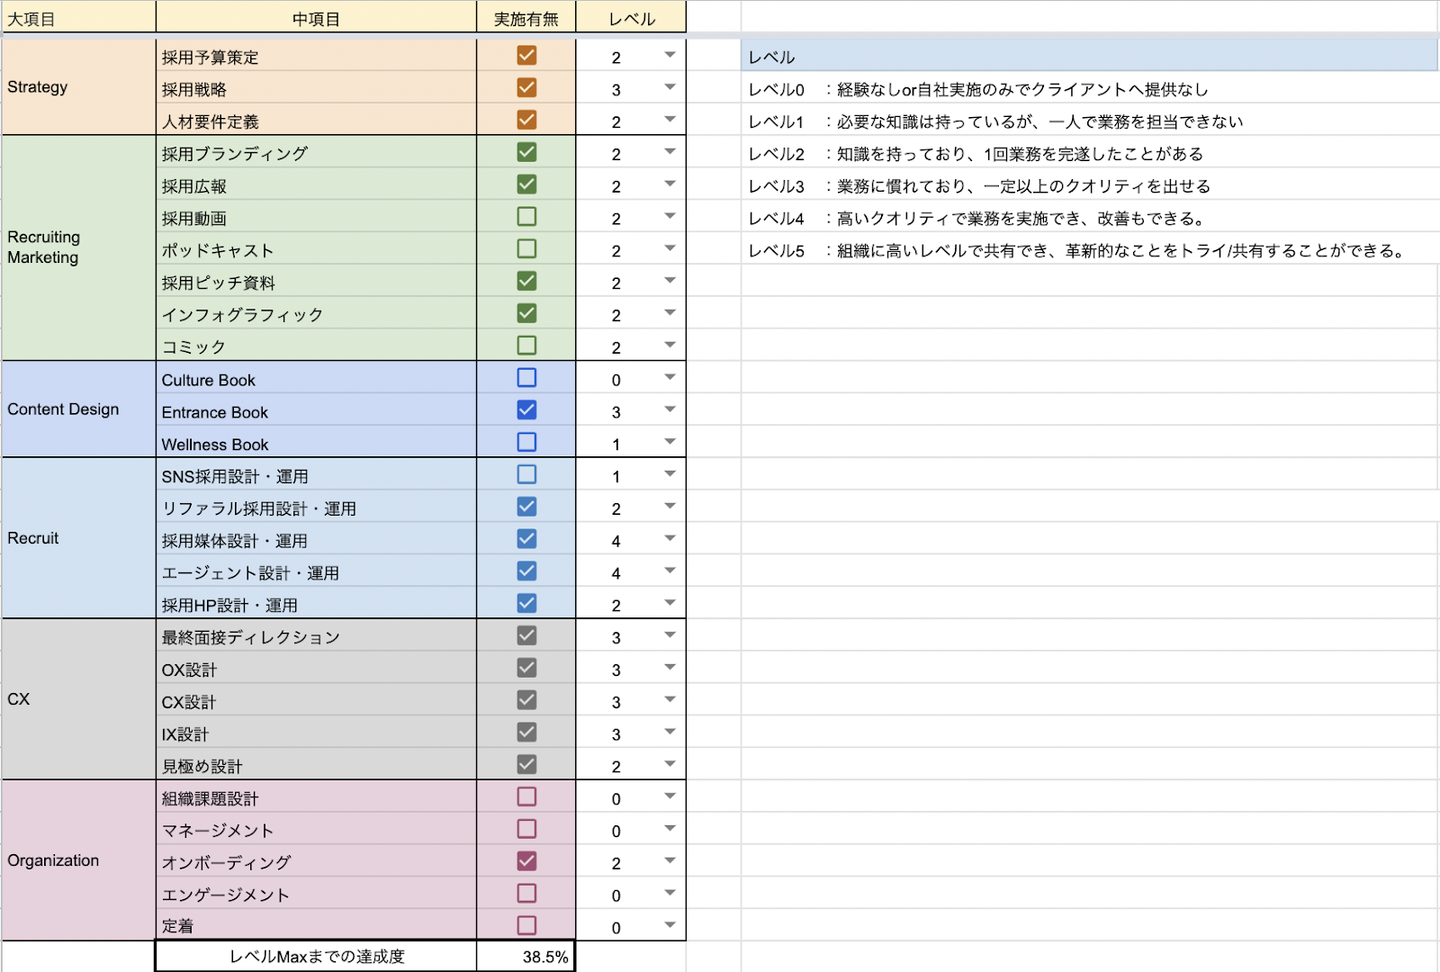This screenshot has width=1440, height=972.
Task: Check the SNS採用設計・運用 checkbox
Action: pos(527,475)
